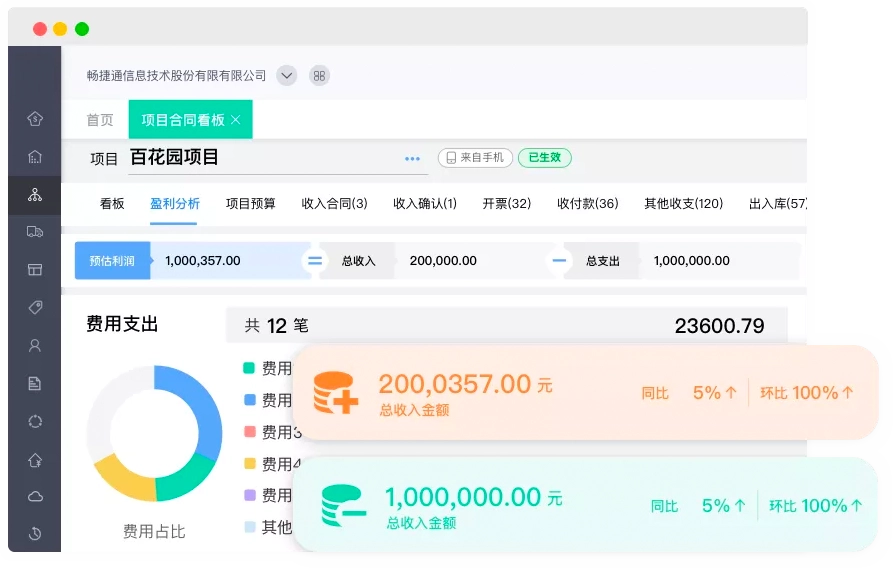Click the equals sign icon in formula bar
Screen dimensions: 893x568
coord(315,261)
